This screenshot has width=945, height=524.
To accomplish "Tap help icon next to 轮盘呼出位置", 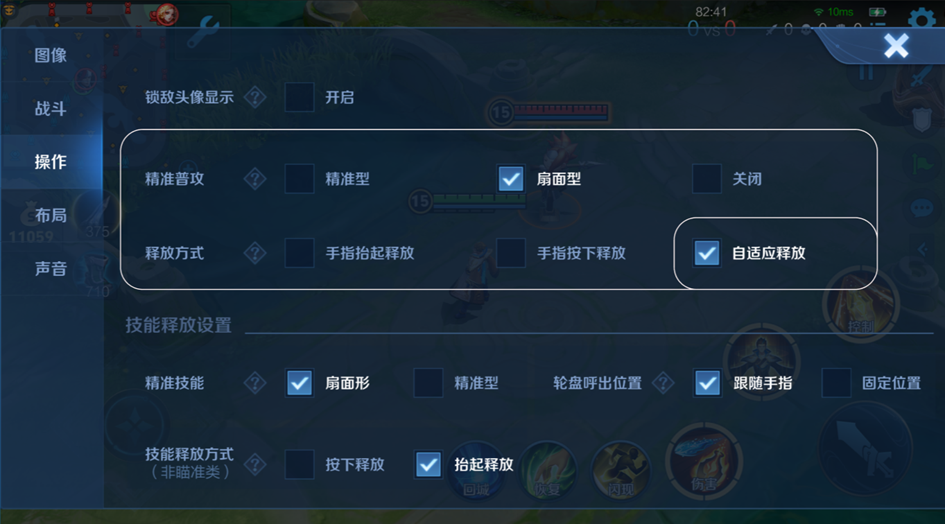I will point(663,383).
